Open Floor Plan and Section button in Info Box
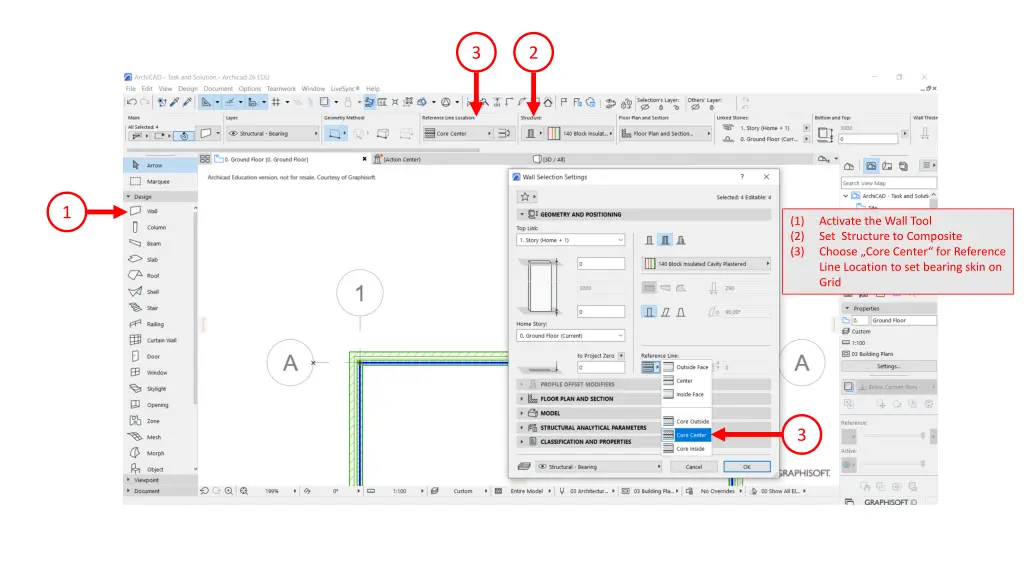1024x576 pixels. click(x=665, y=133)
